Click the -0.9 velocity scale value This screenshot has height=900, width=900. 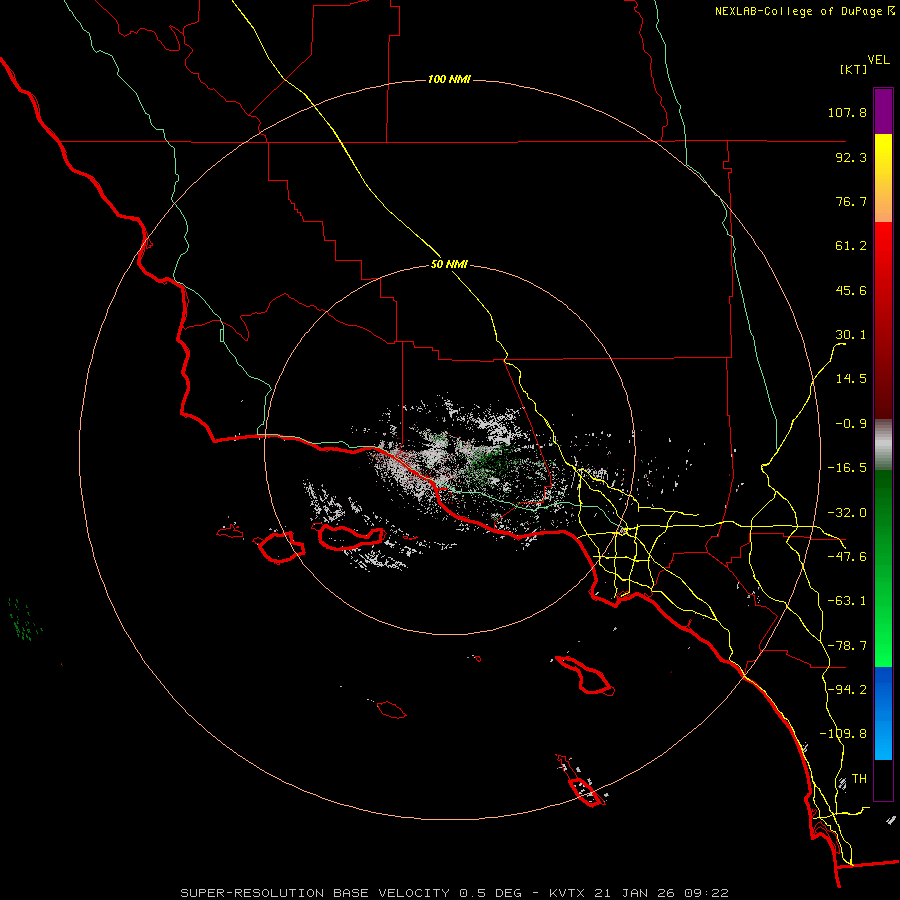click(851, 424)
